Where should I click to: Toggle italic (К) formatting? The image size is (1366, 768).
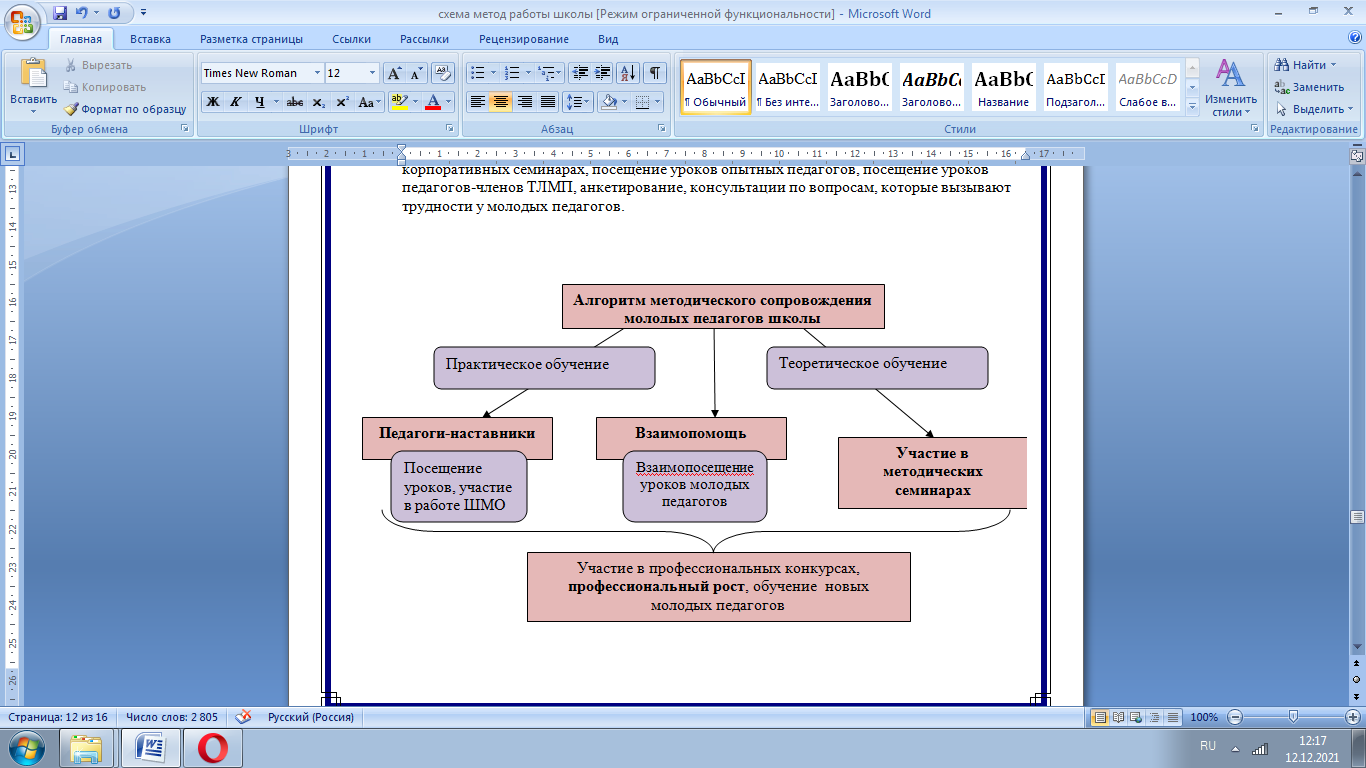tap(236, 102)
